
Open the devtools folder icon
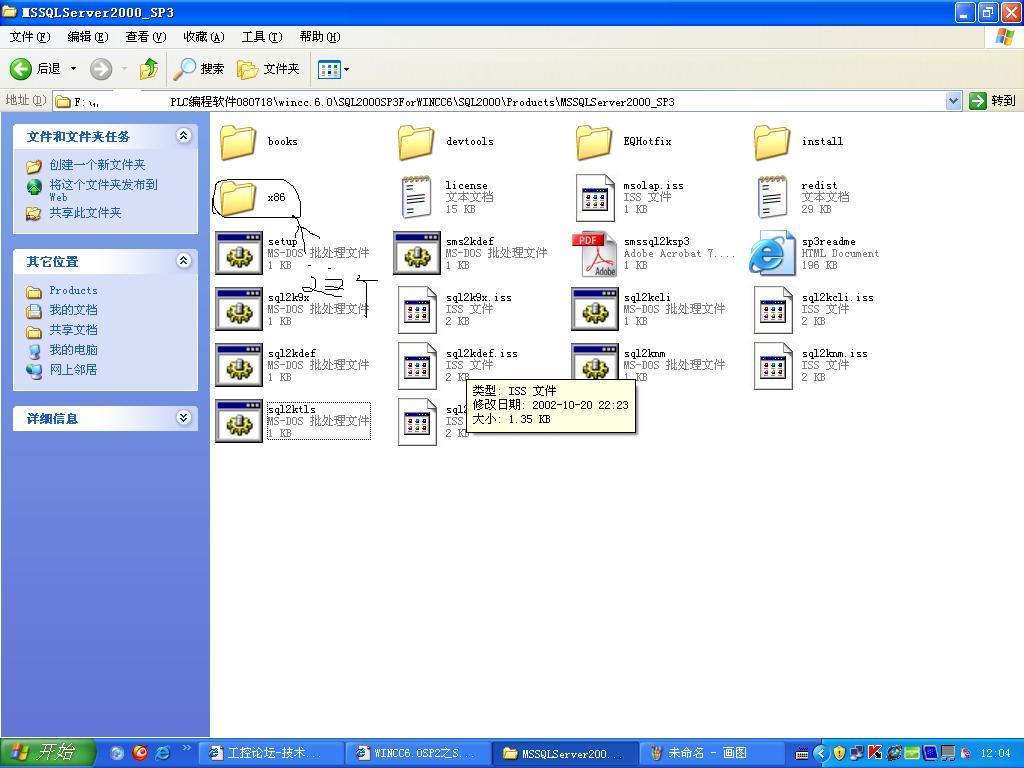[x=416, y=142]
